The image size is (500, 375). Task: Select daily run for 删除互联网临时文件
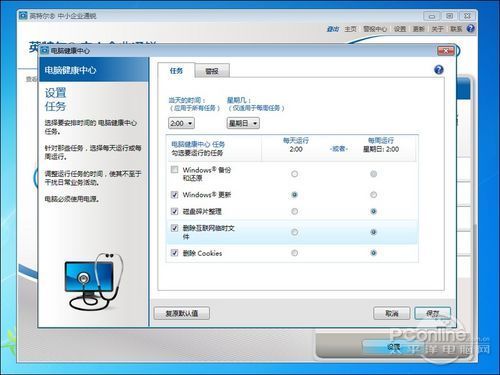[294, 232]
